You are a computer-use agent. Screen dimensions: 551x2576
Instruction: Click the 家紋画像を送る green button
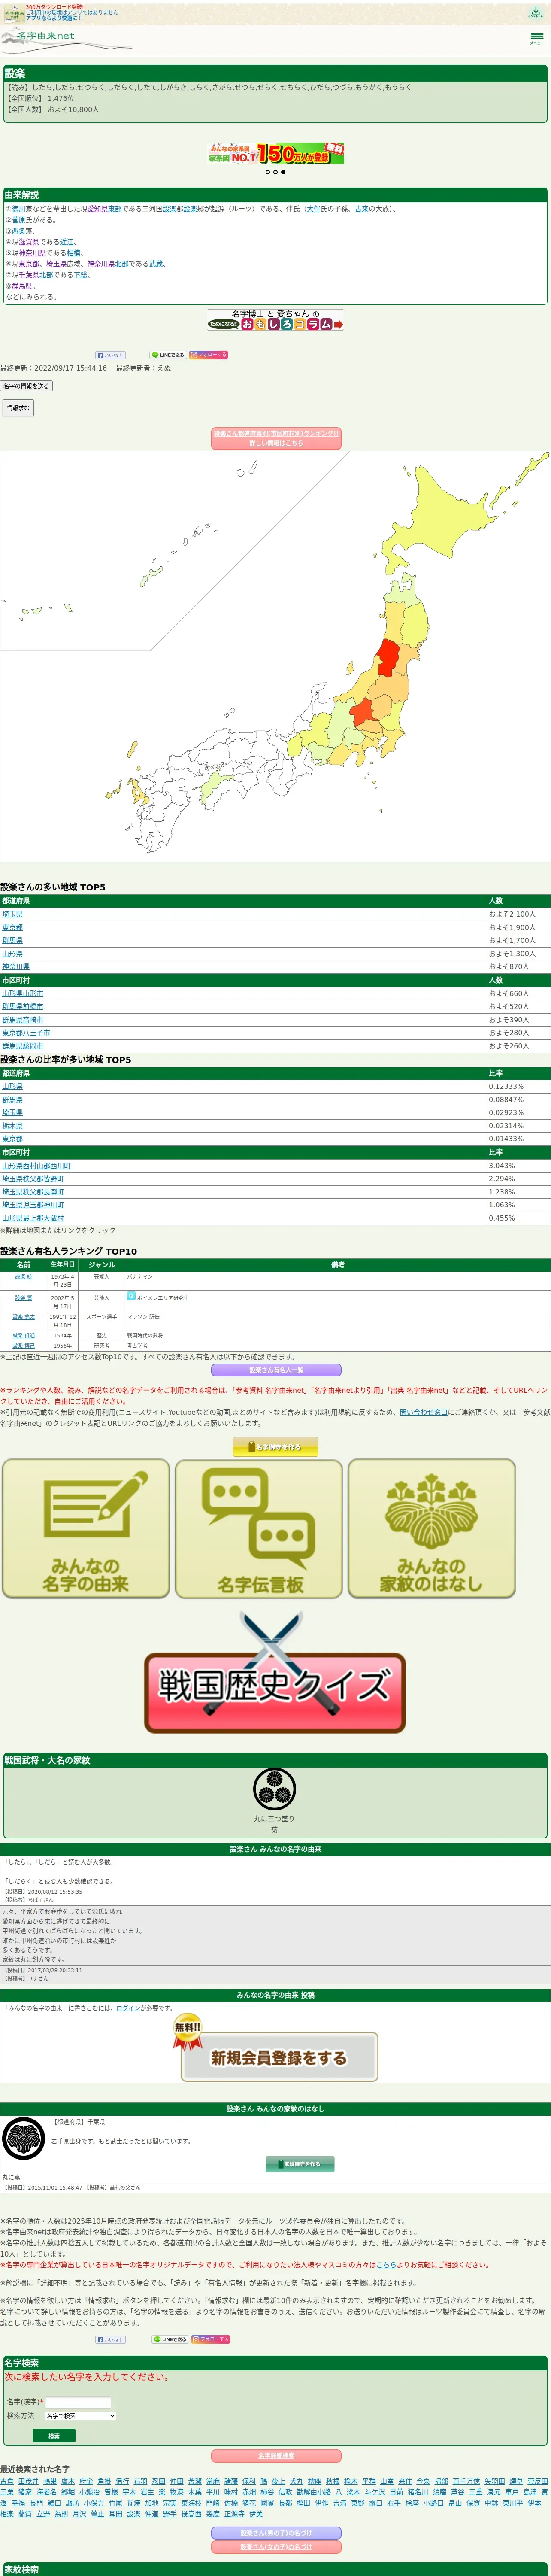[300, 2164]
